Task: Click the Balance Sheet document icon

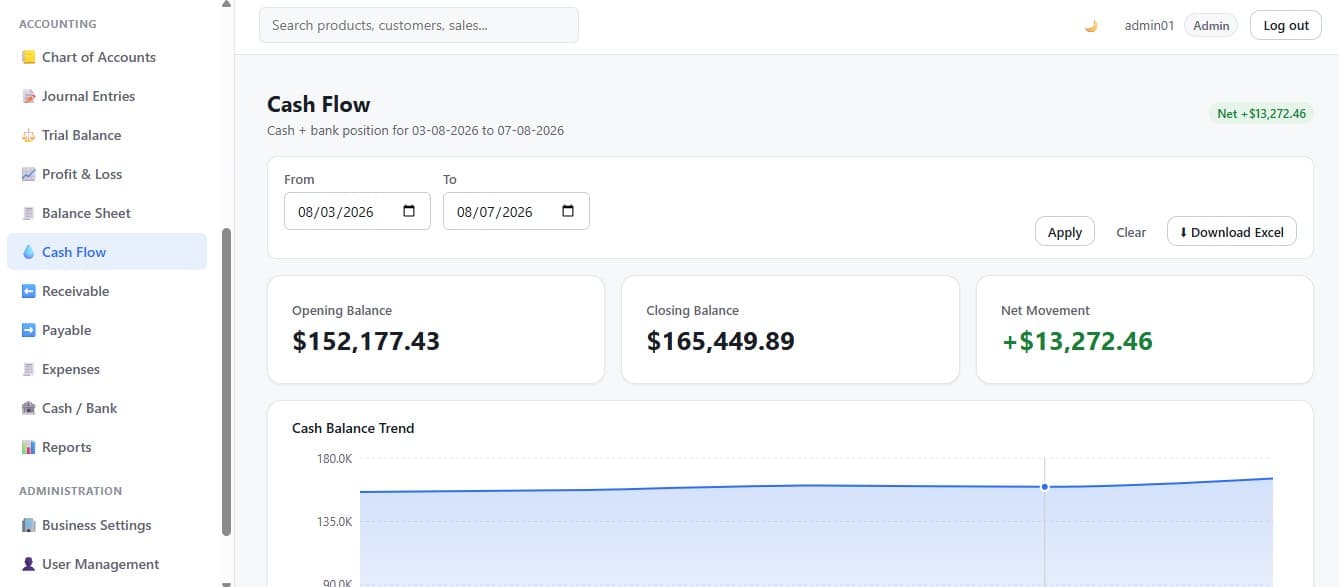Action: [28, 213]
